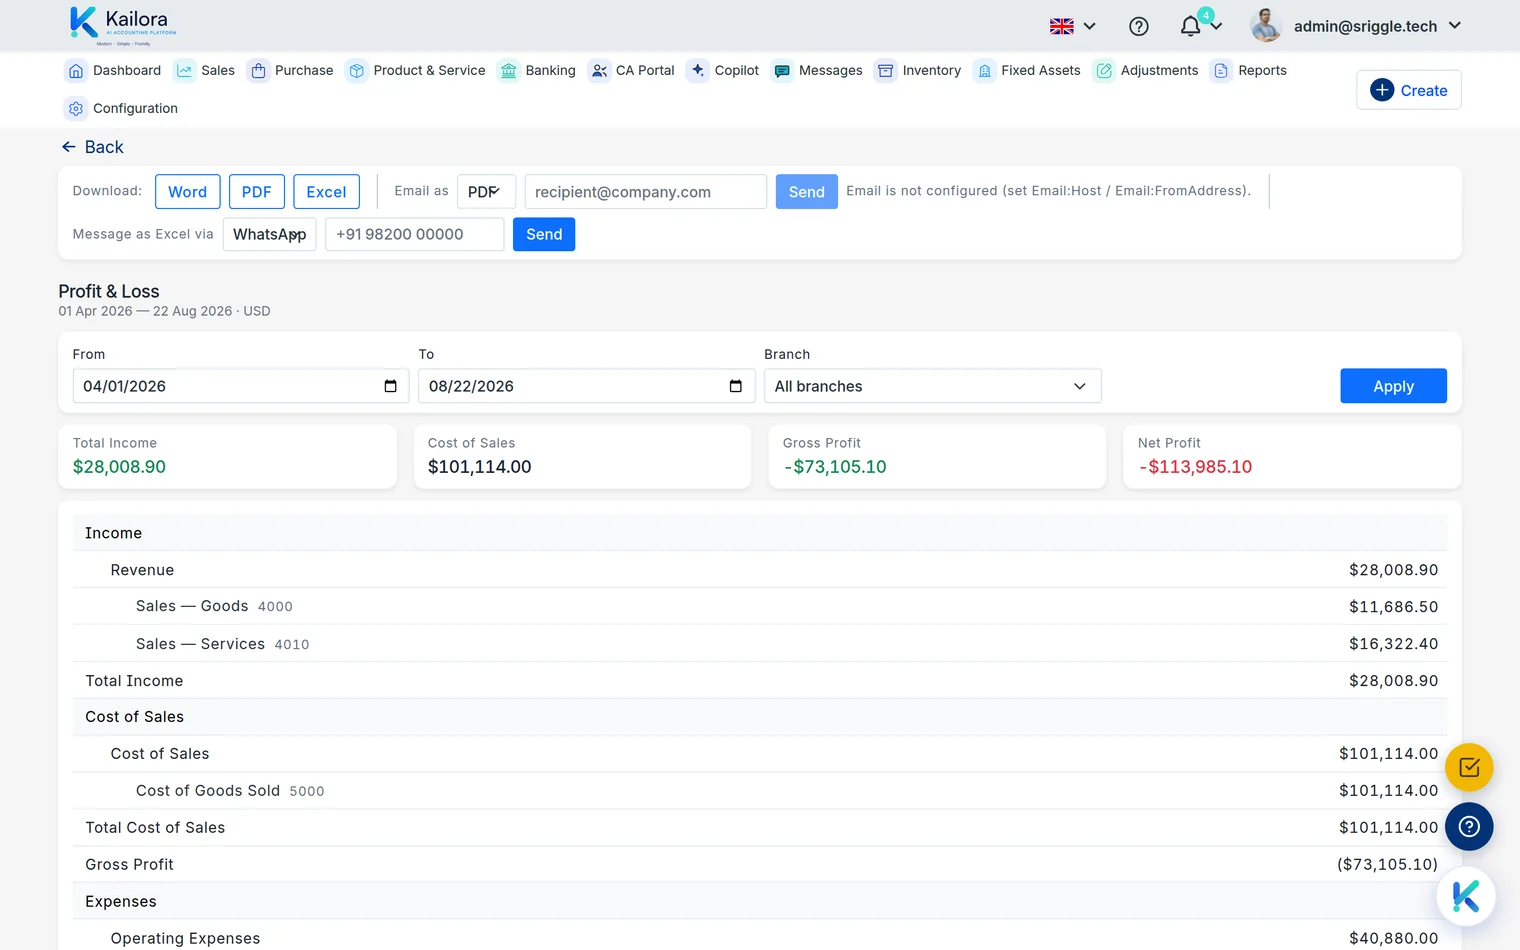This screenshot has height=950, width=1520.
Task: Click the Back arrow link
Action: [92, 147]
